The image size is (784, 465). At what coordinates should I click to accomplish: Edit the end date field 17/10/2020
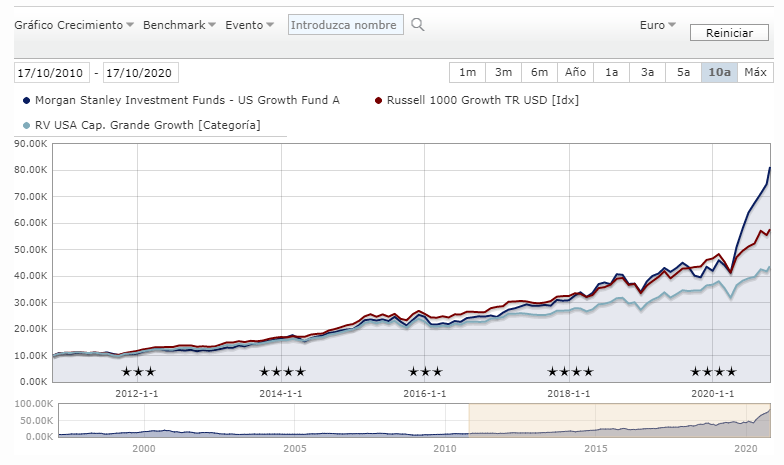[x=140, y=73]
